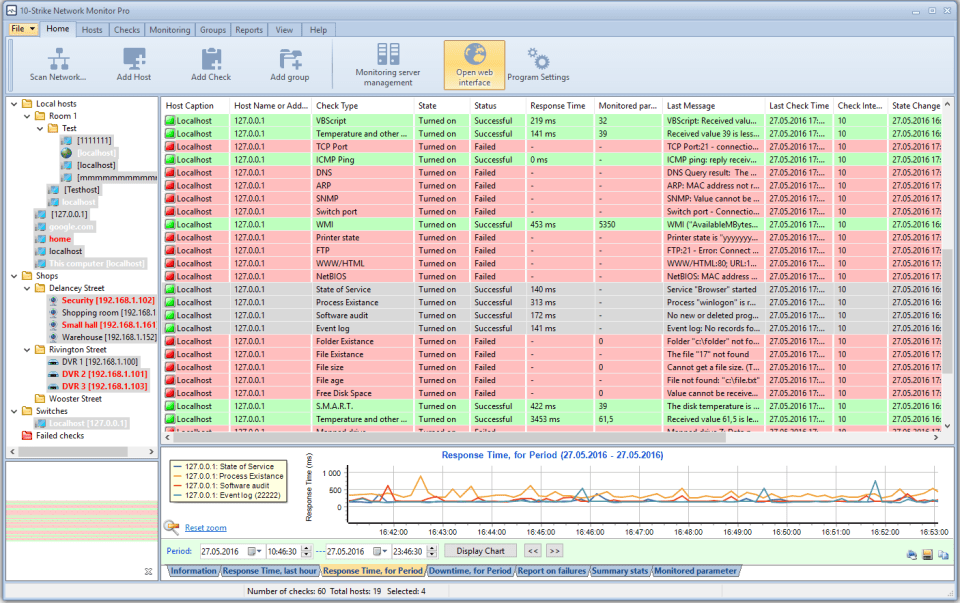
Task: Click the green status icon of WMI row
Action: [170, 225]
